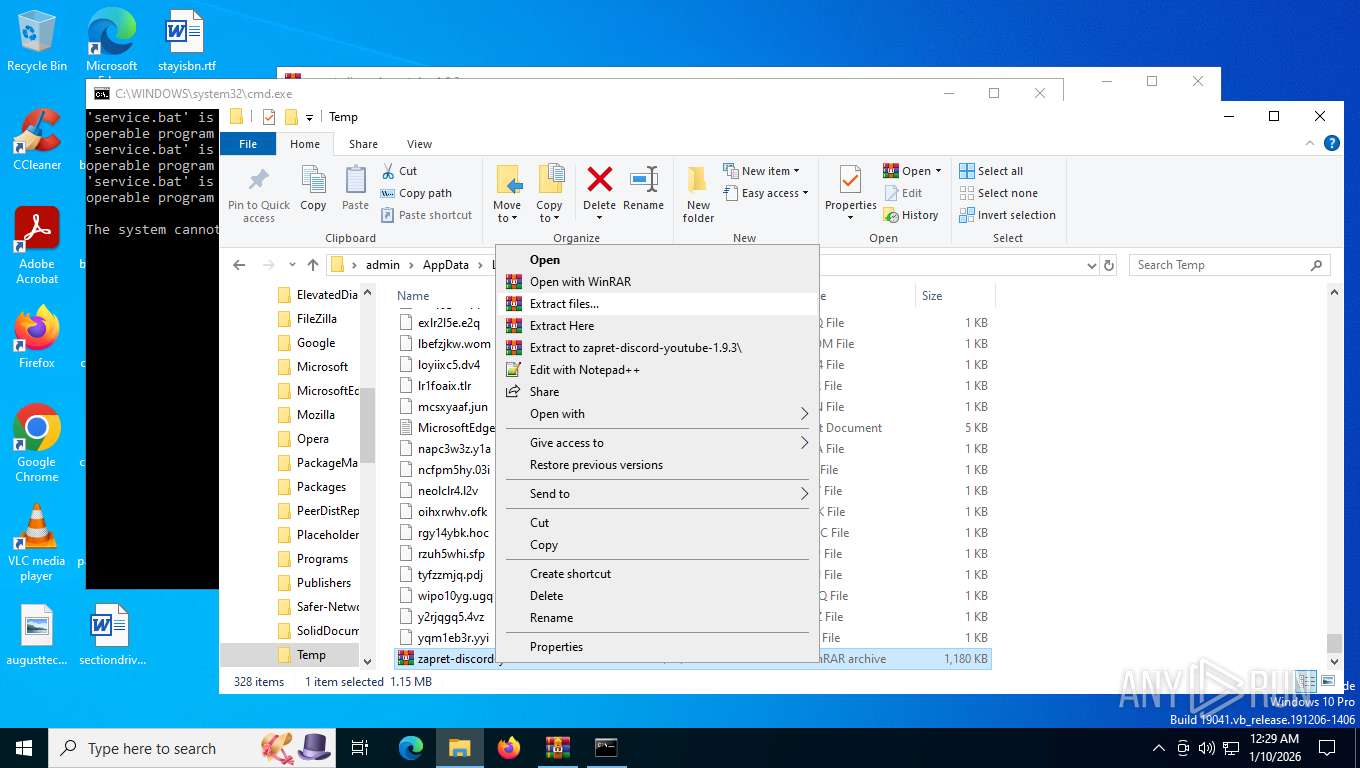Click the red Delete ribbon icon
The image size is (1360, 768).
(x=599, y=180)
